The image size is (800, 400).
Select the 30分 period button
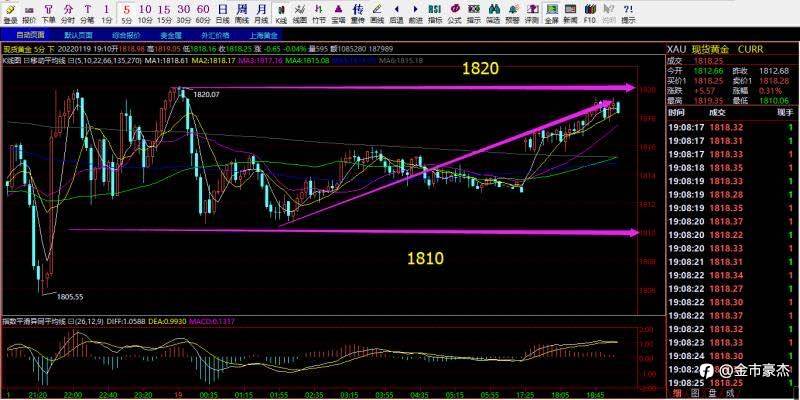[x=183, y=14]
